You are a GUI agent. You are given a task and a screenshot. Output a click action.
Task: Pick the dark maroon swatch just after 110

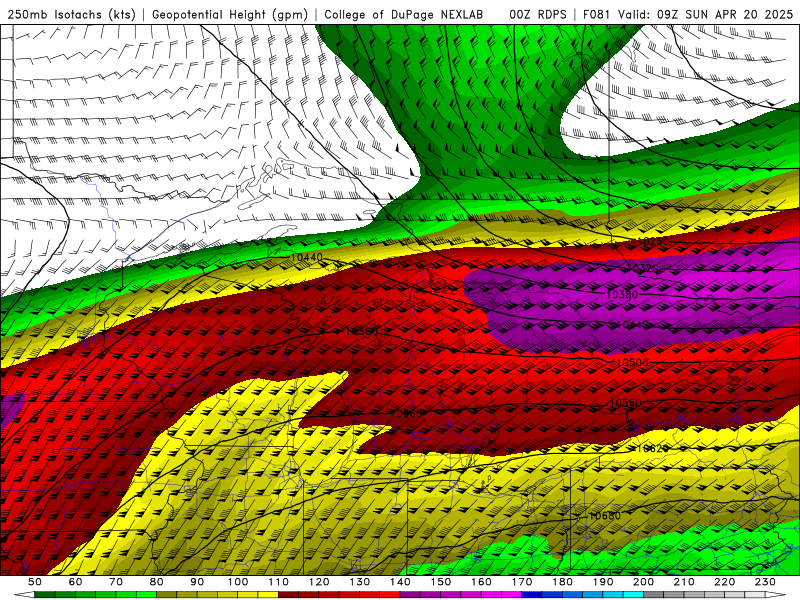pyautogui.click(x=289, y=595)
